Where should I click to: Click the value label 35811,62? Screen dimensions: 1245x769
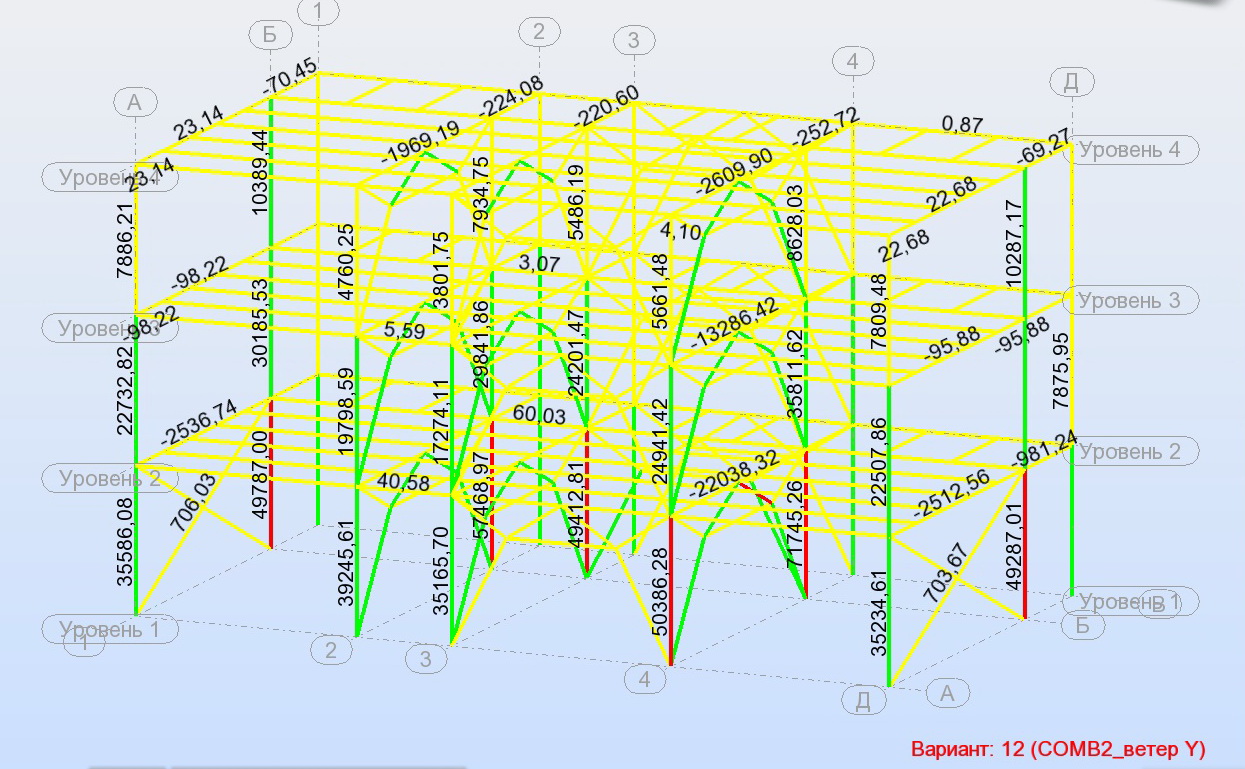(794, 375)
